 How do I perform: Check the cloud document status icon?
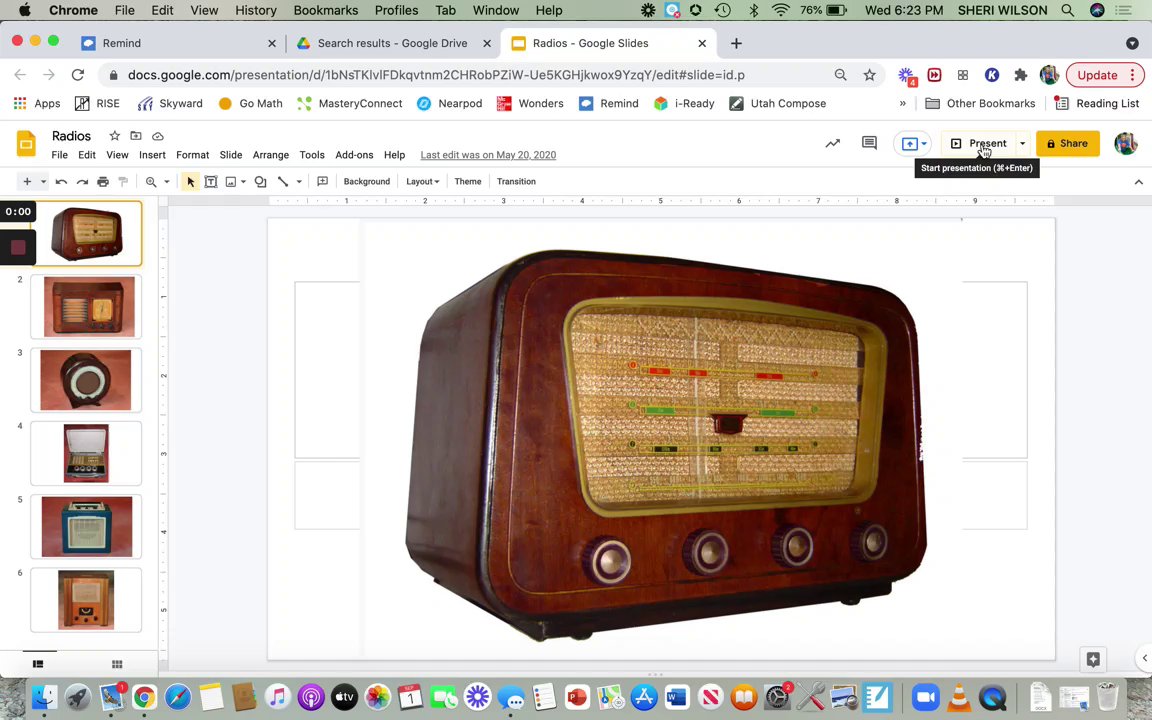pyautogui.click(x=157, y=136)
